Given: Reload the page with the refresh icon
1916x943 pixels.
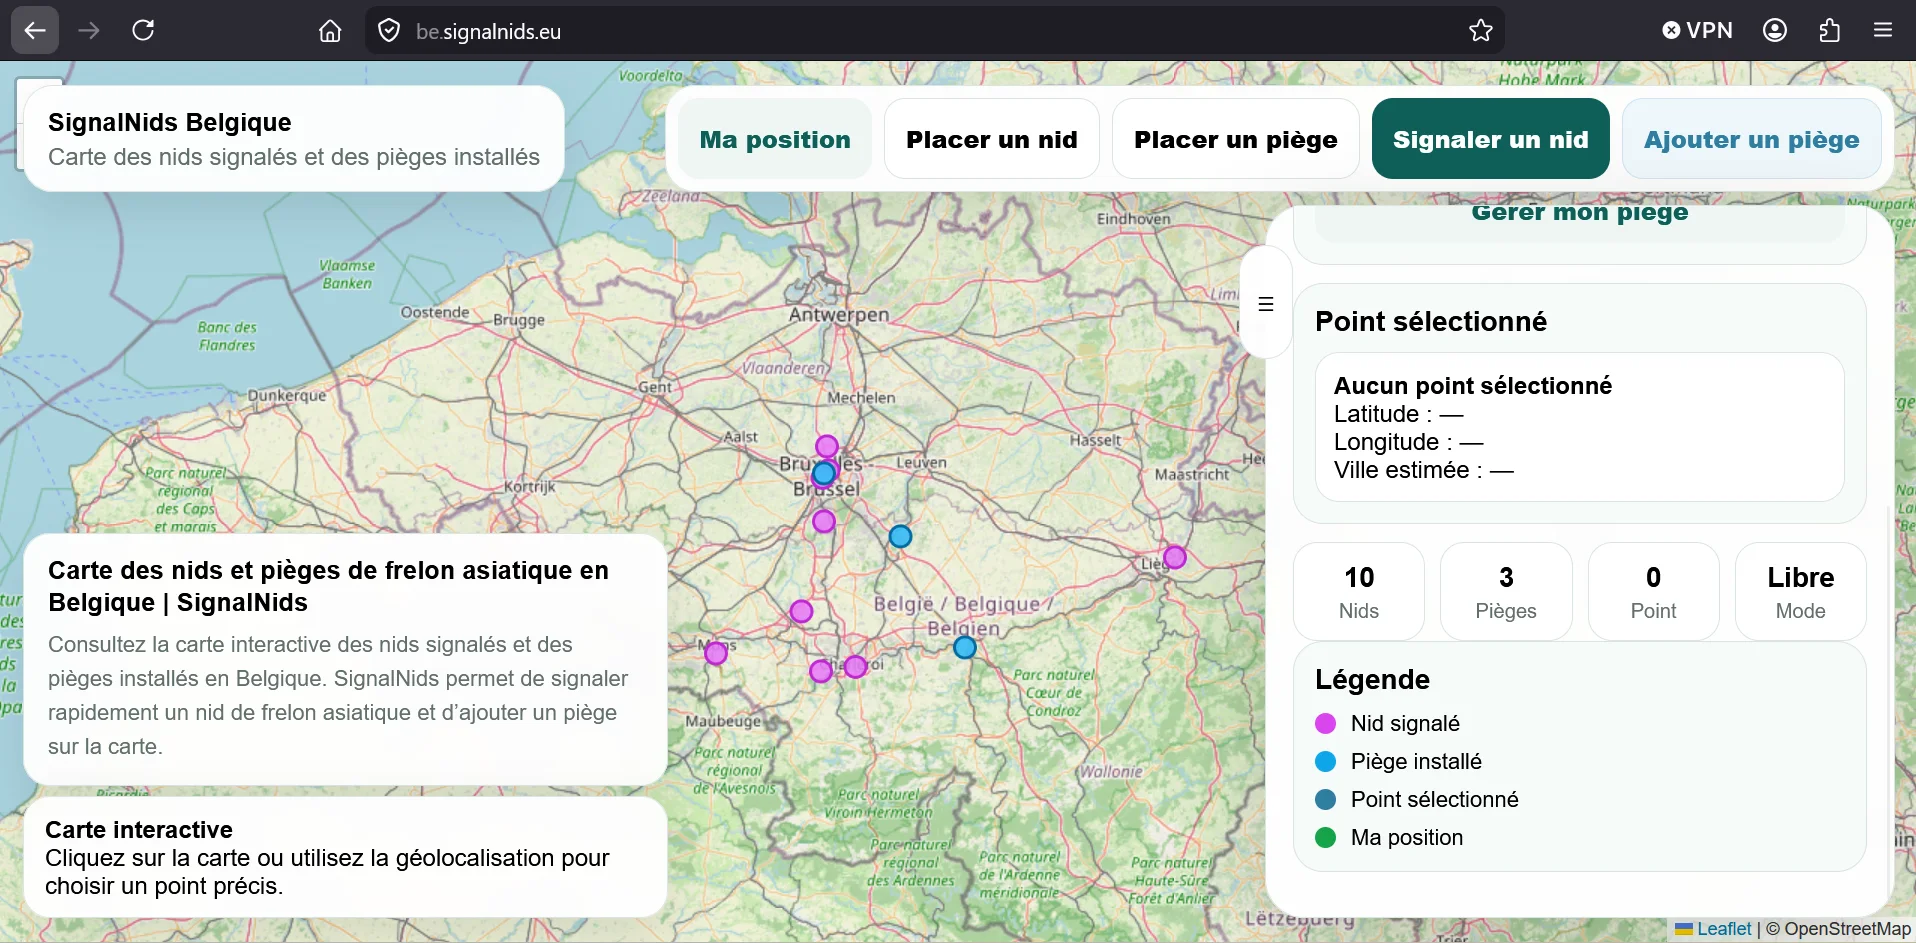Looking at the screenshot, I should [x=143, y=31].
